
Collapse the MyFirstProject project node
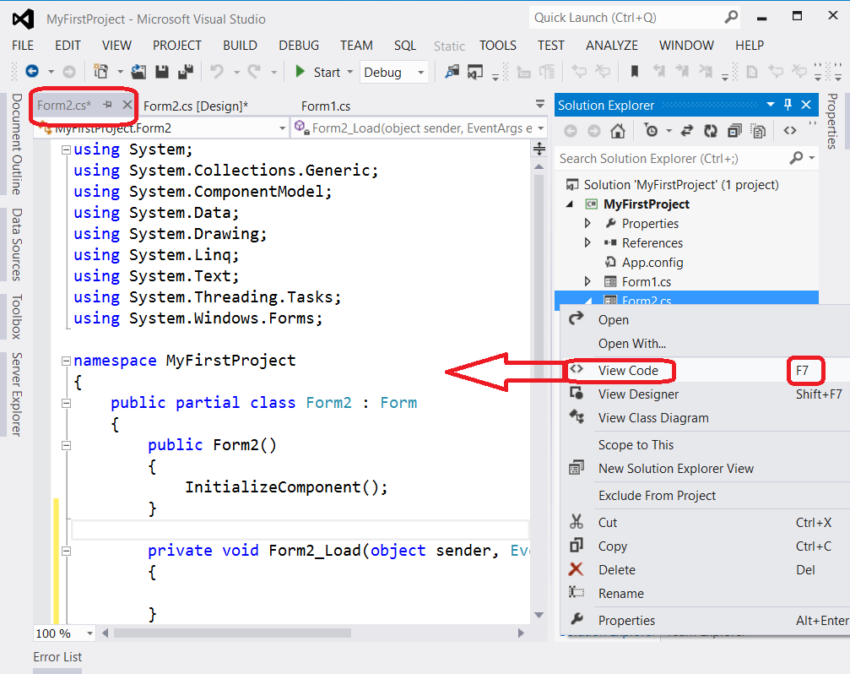click(570, 204)
